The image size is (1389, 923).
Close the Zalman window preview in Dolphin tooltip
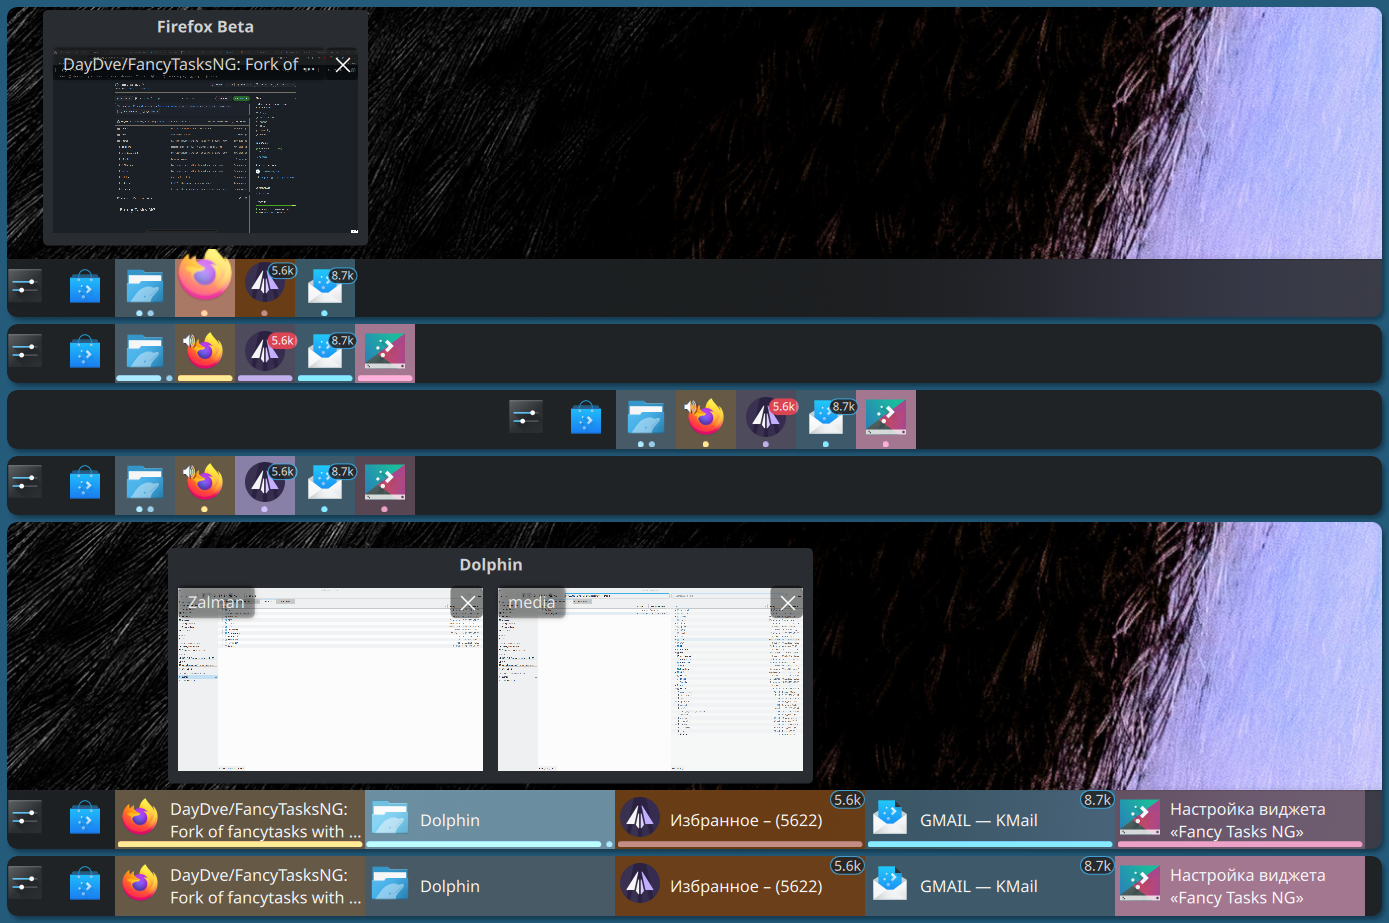pos(468,602)
